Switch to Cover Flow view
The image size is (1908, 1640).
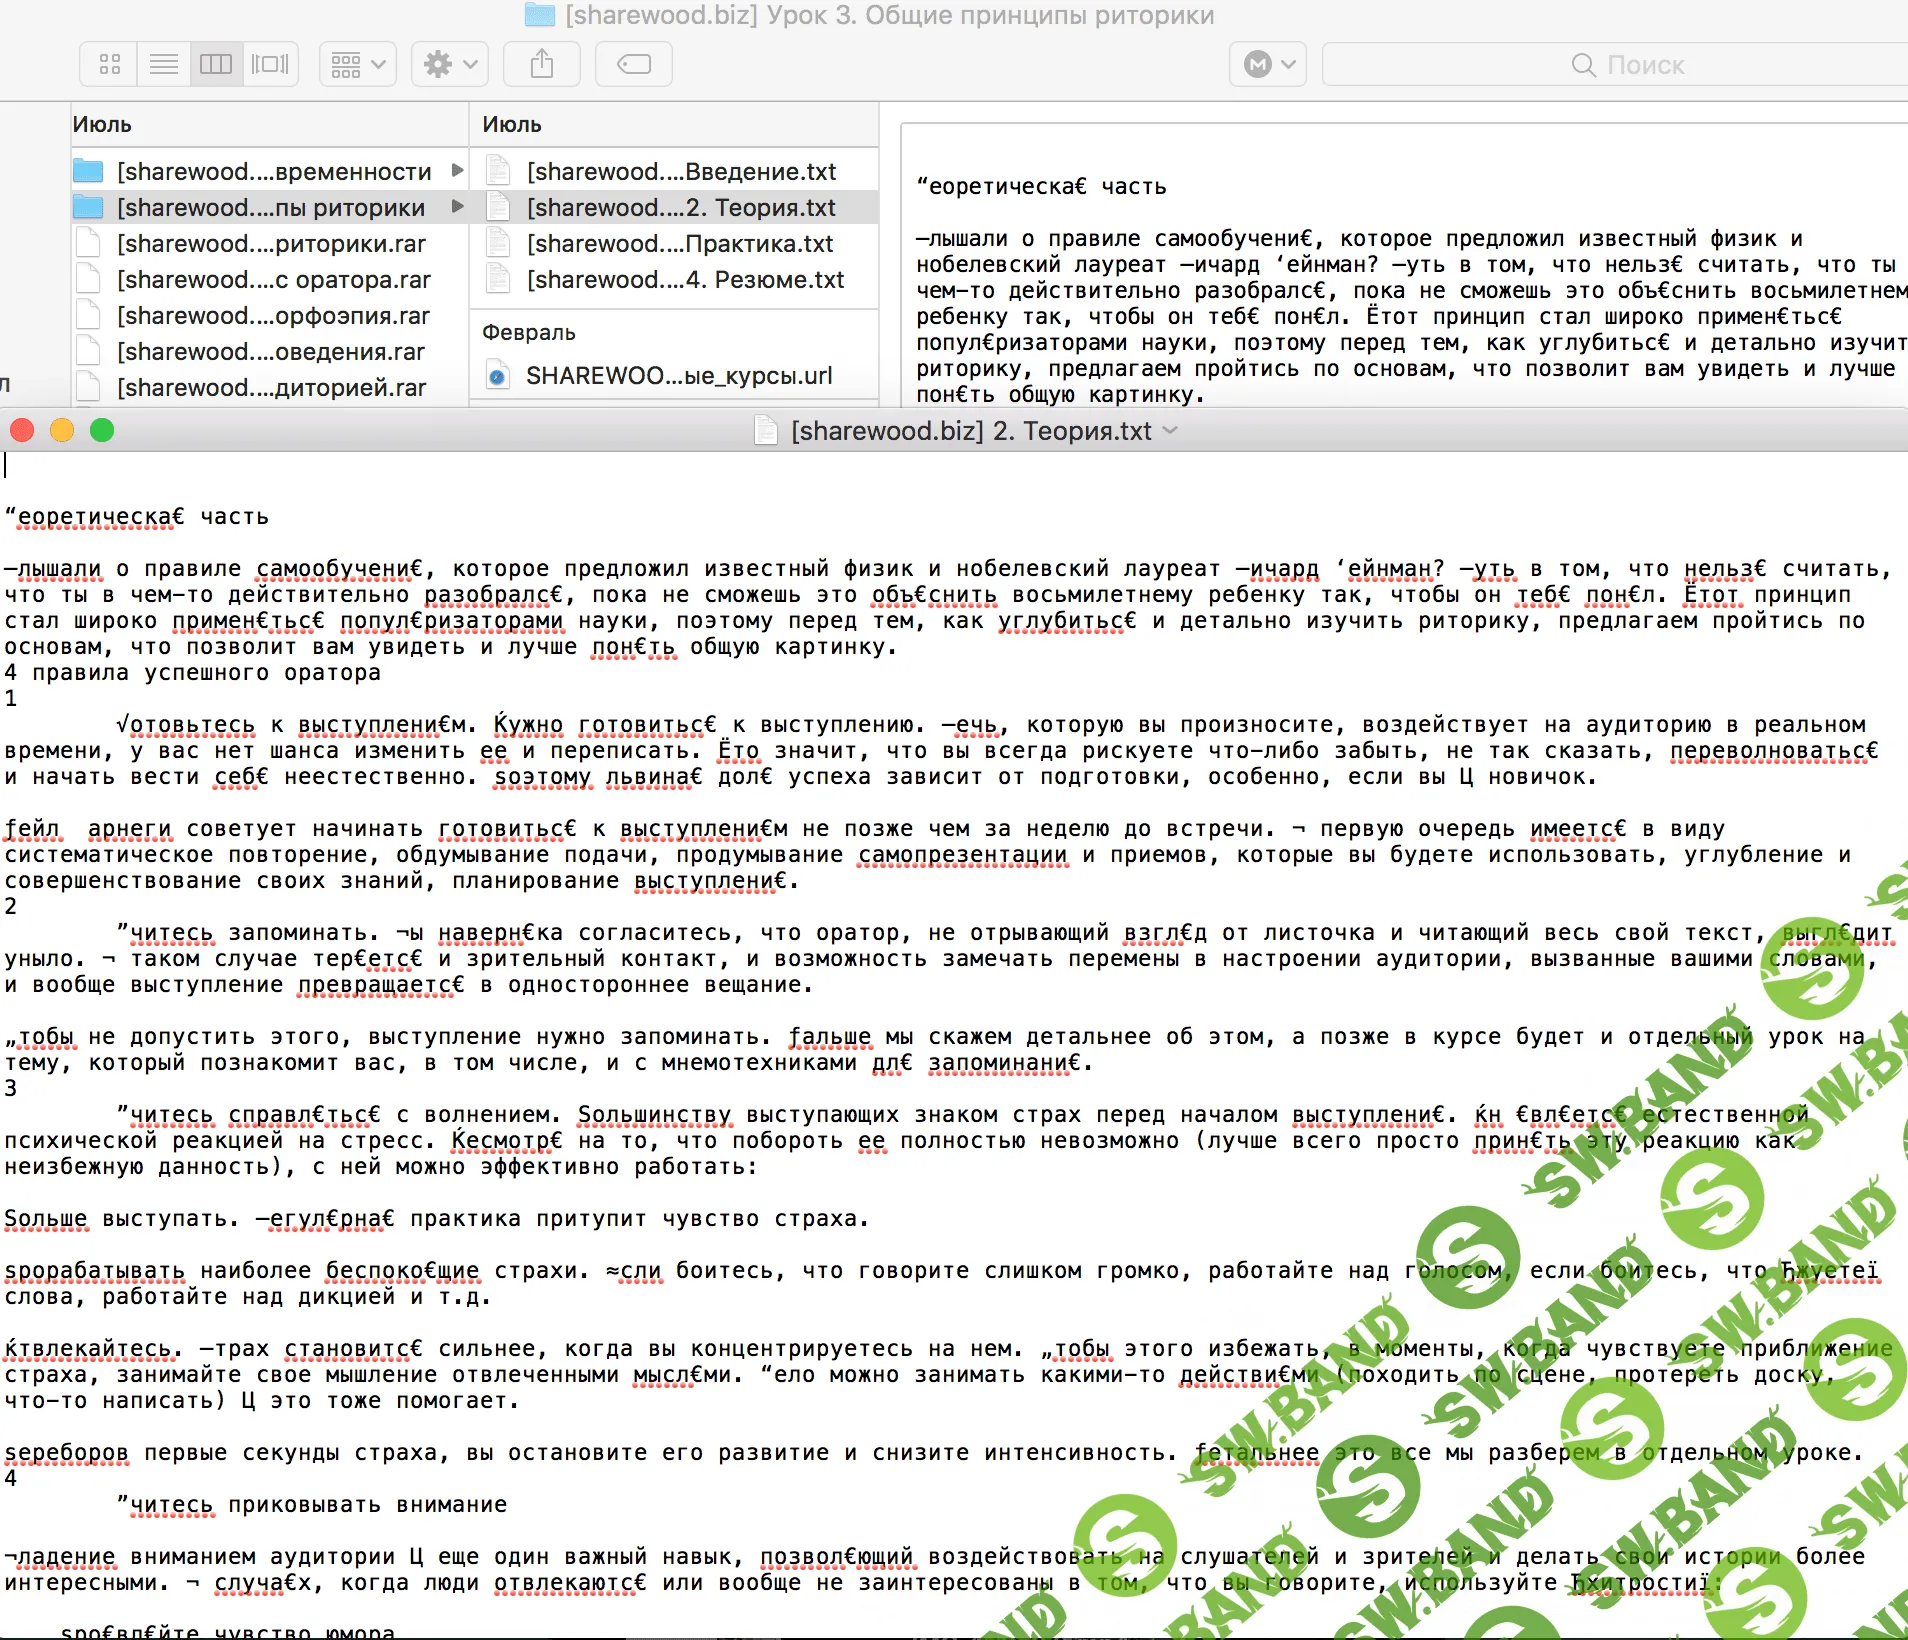[x=270, y=65]
